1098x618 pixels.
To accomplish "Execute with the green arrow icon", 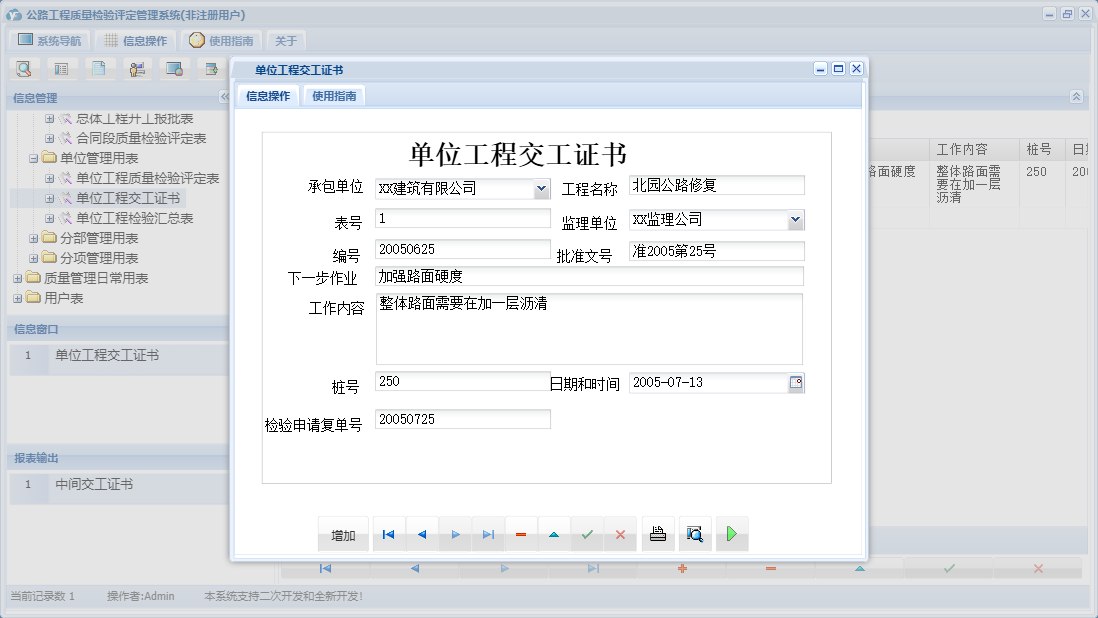I will pyautogui.click(x=731, y=533).
